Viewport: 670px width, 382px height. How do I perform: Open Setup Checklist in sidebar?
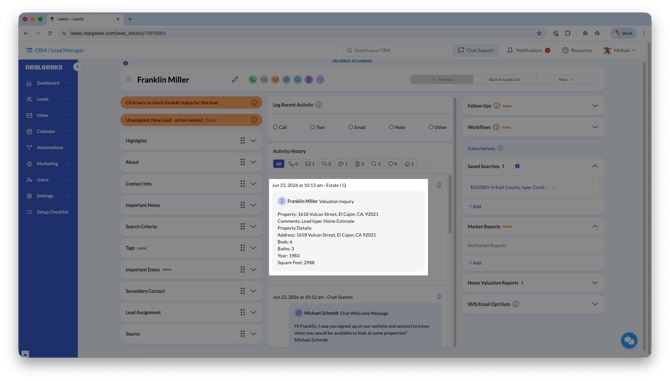(48, 212)
